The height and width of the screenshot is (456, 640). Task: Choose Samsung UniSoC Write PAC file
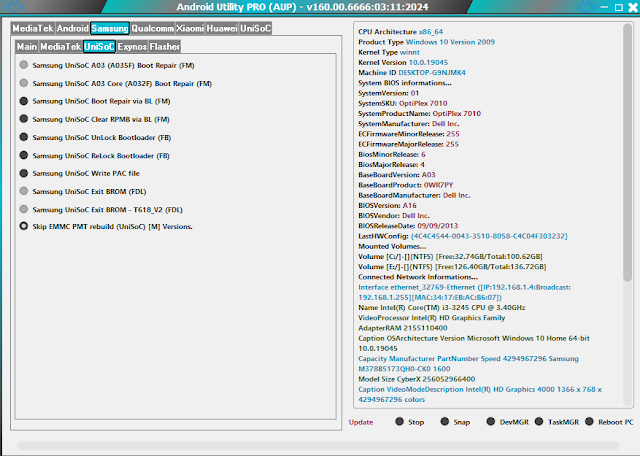pos(80,174)
